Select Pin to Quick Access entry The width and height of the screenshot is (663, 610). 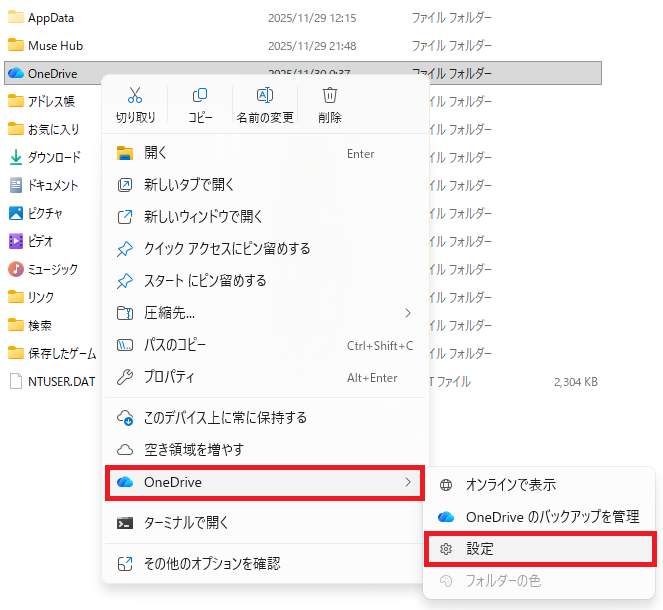pos(227,249)
